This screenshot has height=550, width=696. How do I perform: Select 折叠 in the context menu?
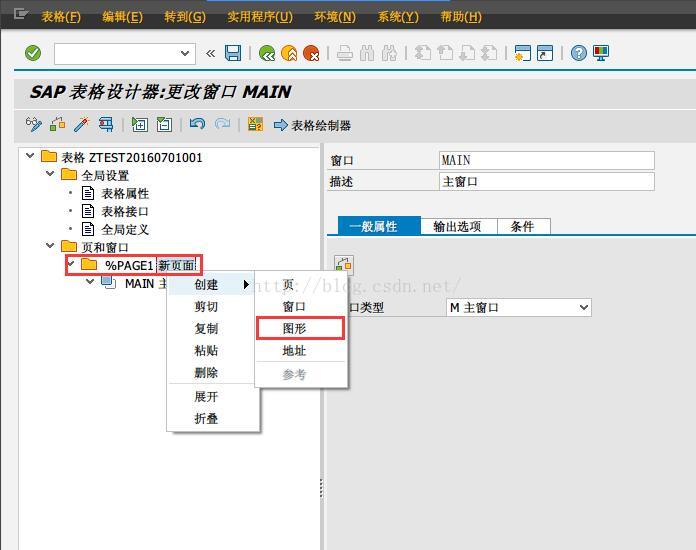click(213, 418)
